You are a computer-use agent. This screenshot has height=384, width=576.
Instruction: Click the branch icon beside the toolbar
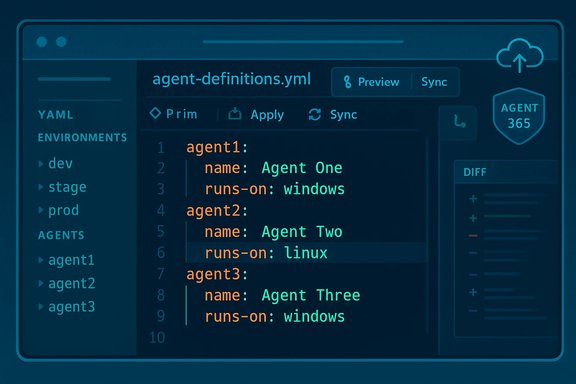pos(459,121)
